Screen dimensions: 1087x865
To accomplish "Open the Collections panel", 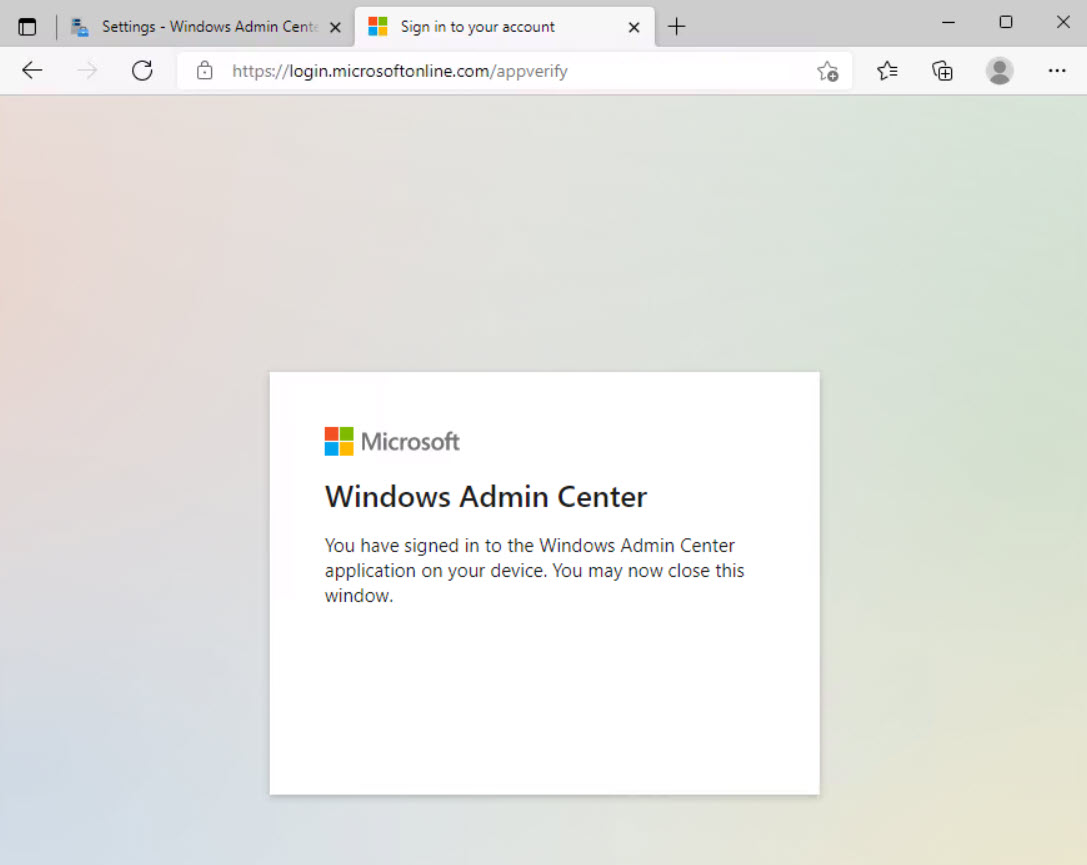I will (942, 70).
